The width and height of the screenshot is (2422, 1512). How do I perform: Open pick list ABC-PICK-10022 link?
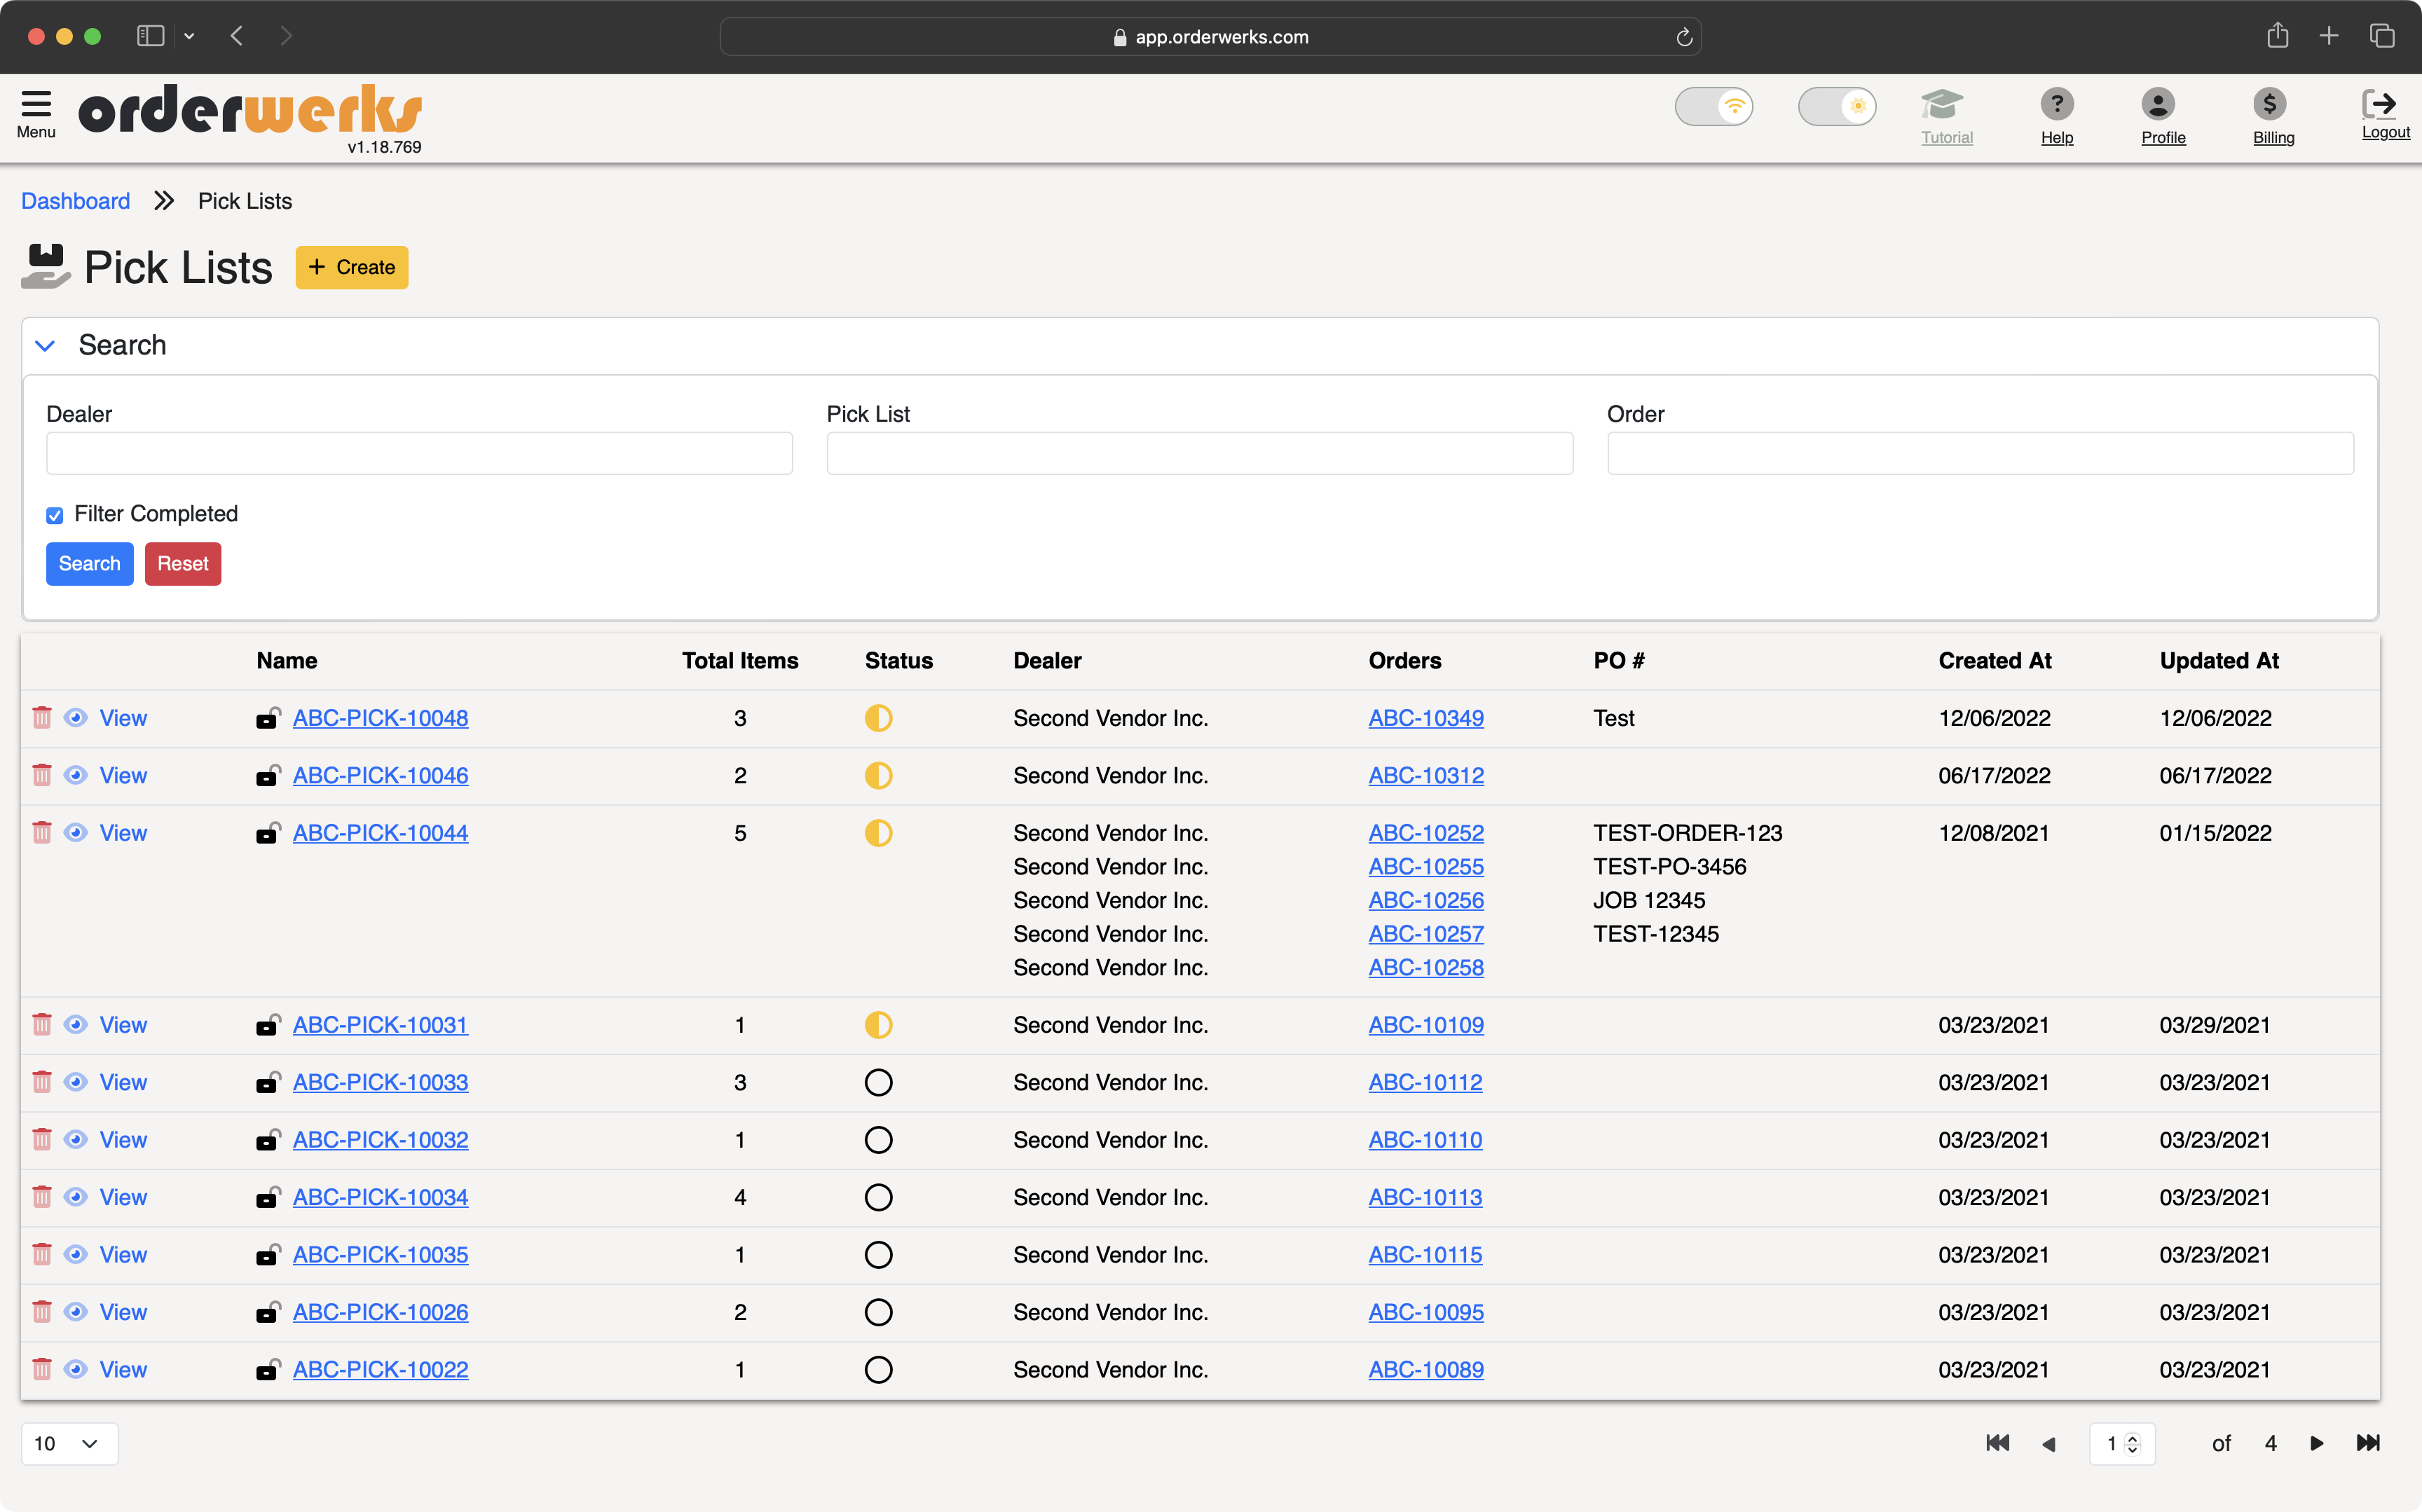coord(380,1369)
